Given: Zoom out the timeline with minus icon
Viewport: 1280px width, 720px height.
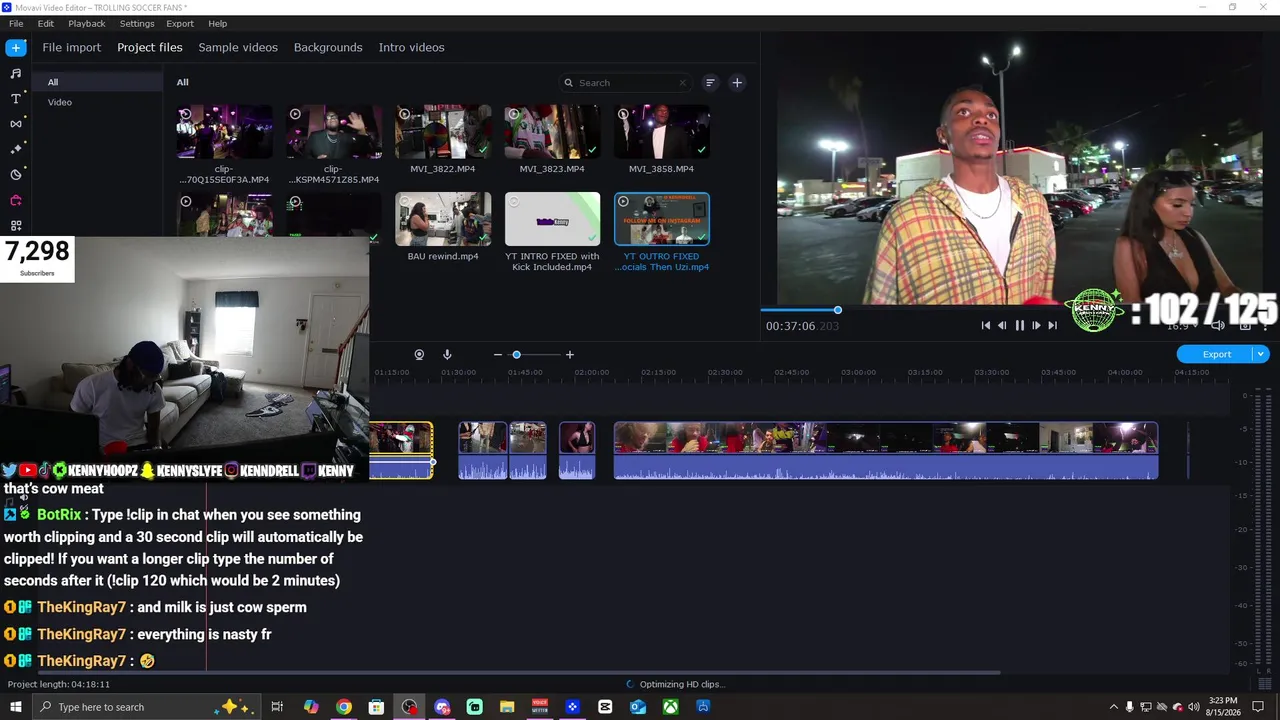Looking at the screenshot, I should (498, 355).
